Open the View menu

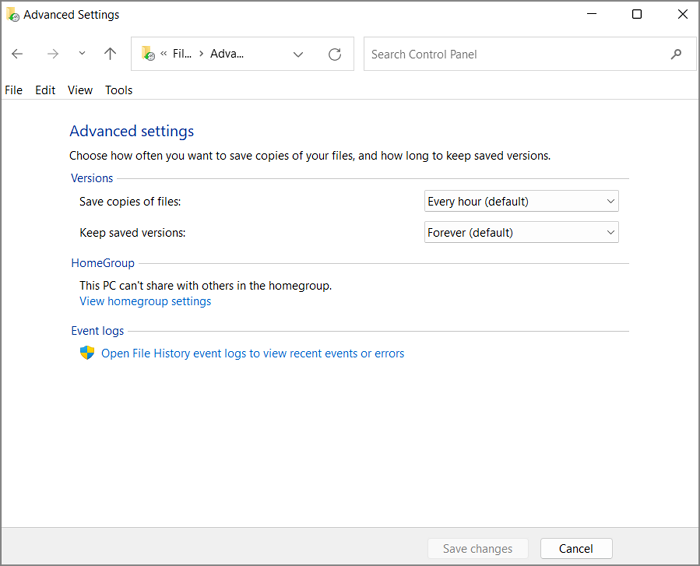tap(80, 90)
